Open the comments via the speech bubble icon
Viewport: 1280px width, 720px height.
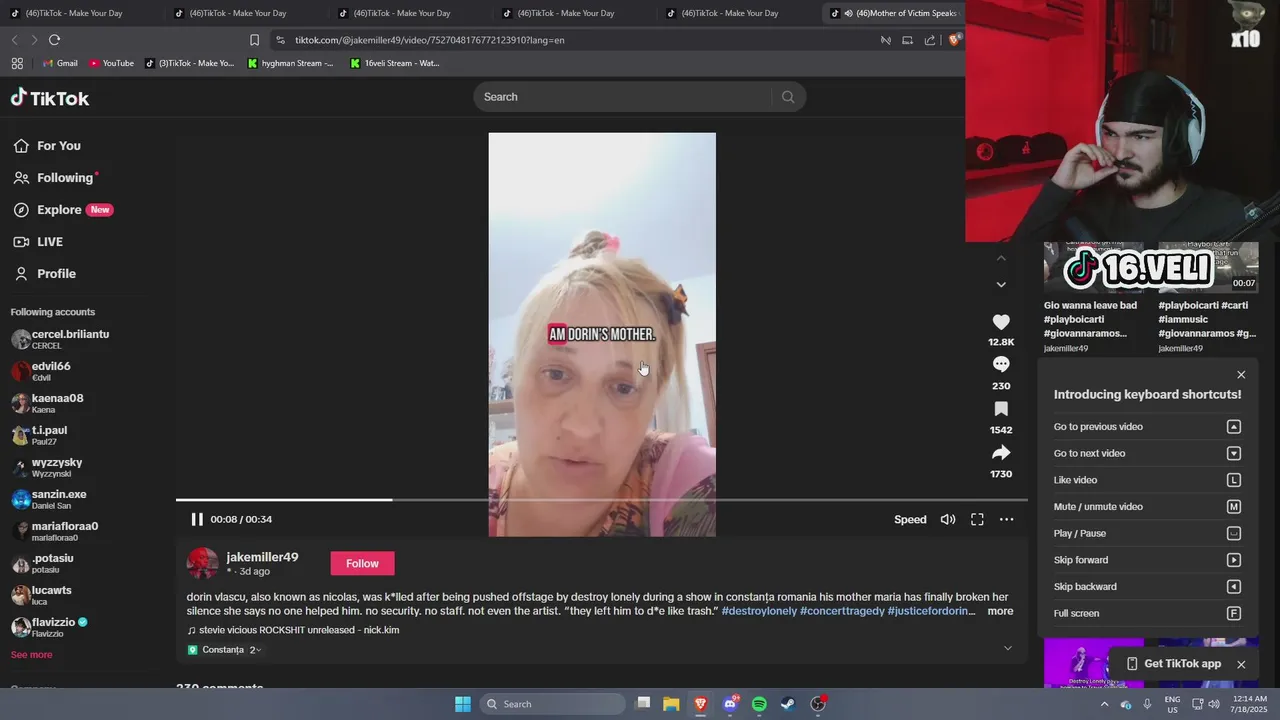pos(1001,364)
